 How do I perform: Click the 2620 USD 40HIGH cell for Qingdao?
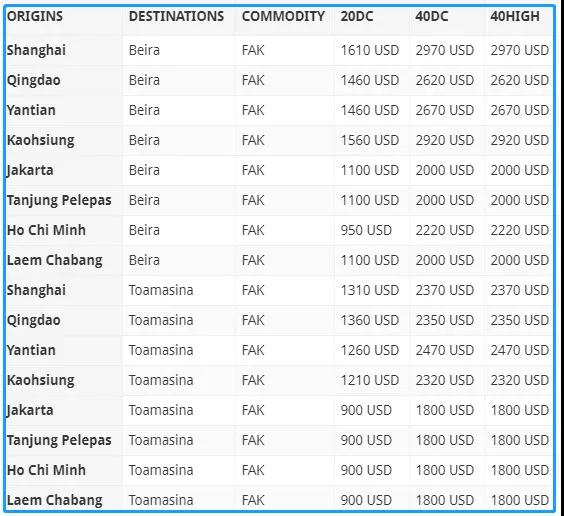tap(519, 80)
